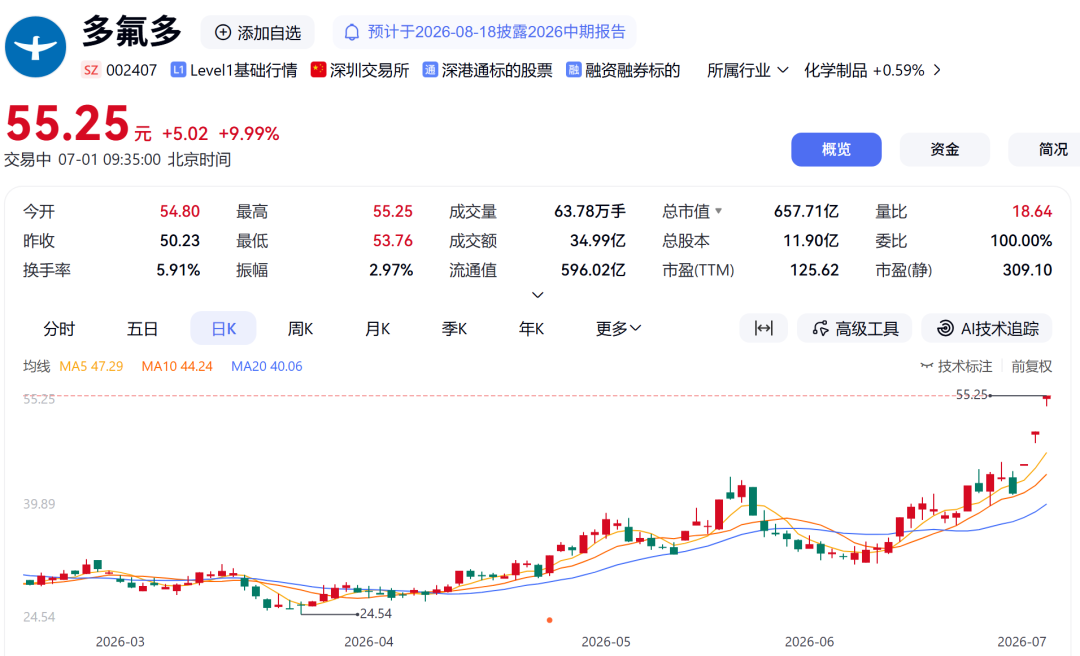Switch to the 月K chart tab
The width and height of the screenshot is (1080, 656).
(377, 329)
